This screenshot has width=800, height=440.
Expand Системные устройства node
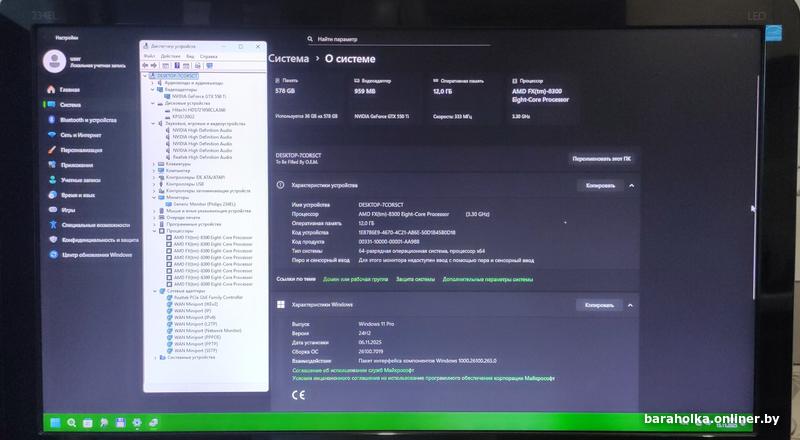pyautogui.click(x=155, y=357)
